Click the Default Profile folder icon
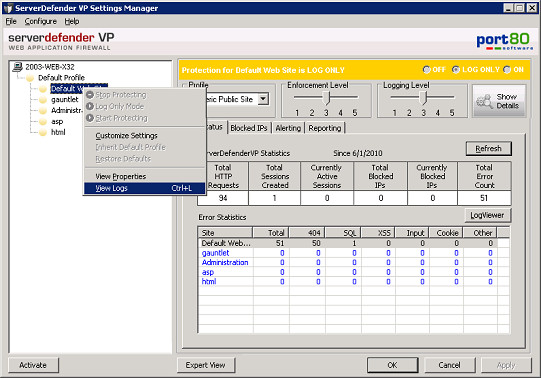541x378 pixels. point(30,78)
